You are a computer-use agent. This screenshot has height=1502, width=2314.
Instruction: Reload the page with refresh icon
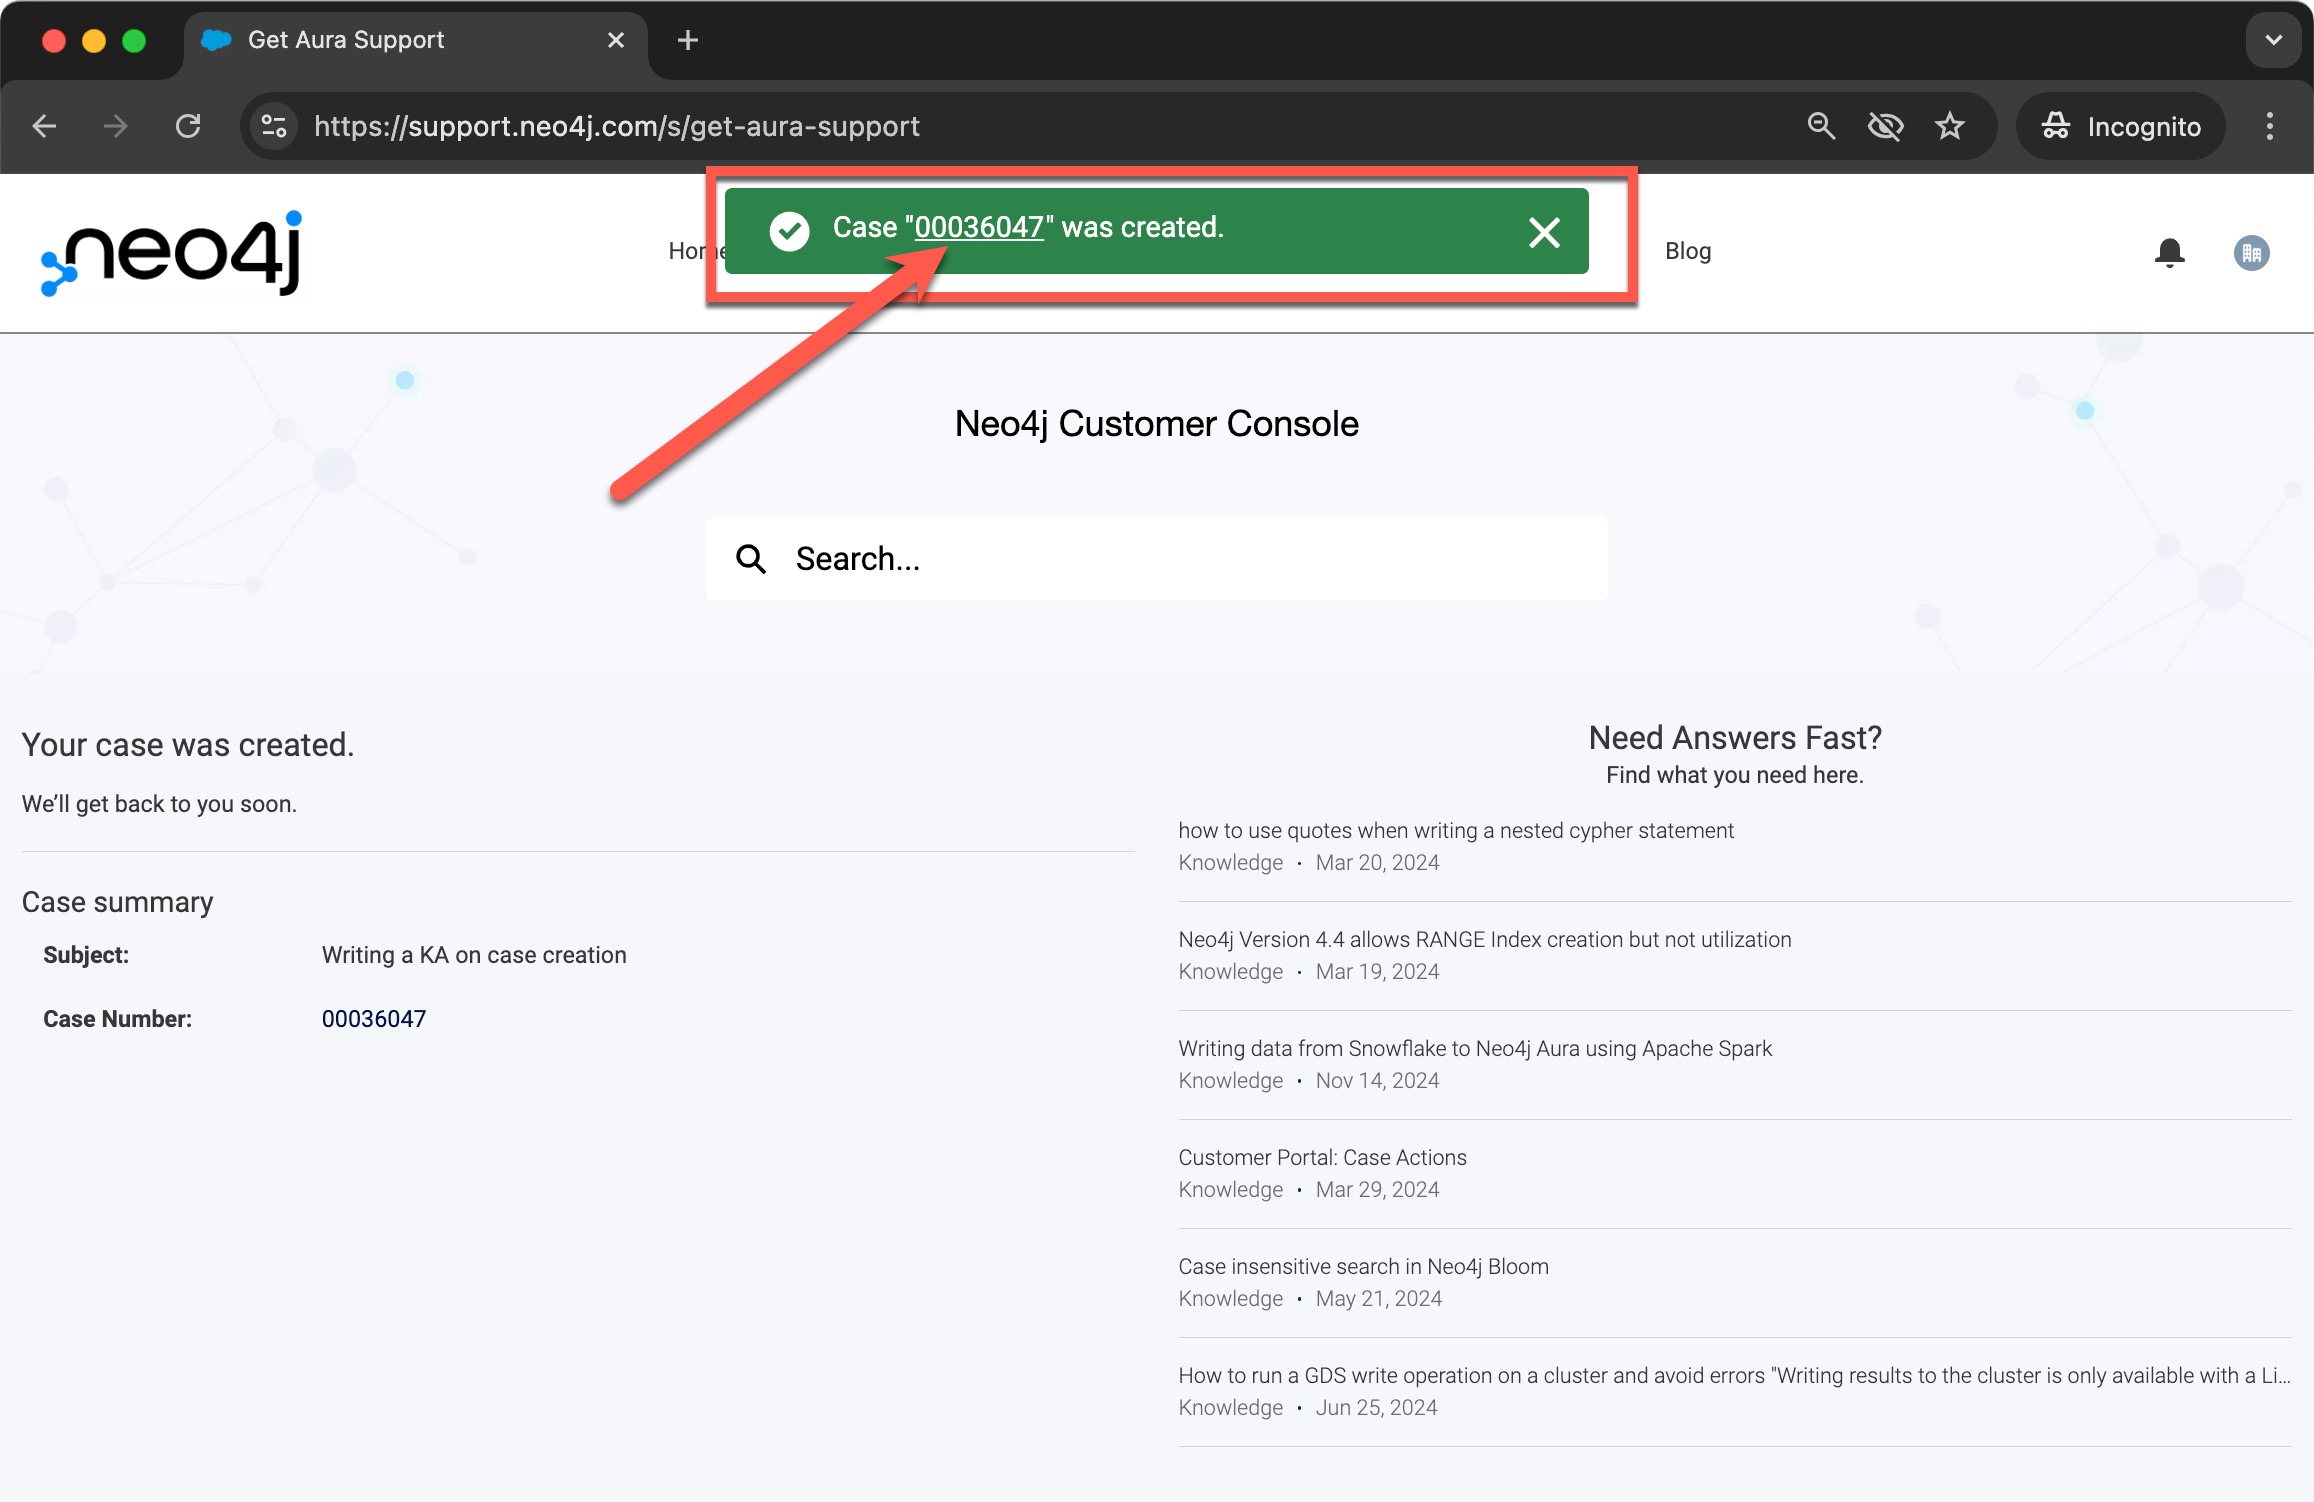[x=188, y=126]
